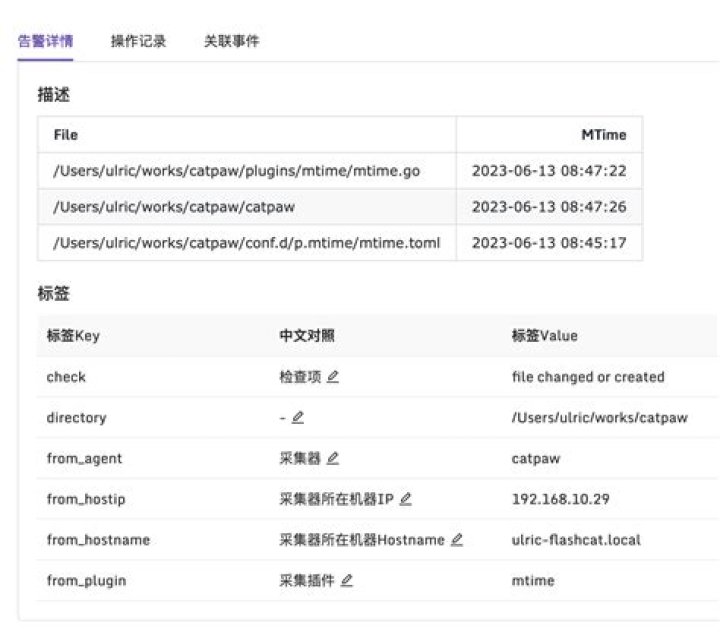Edit the Chinese label for check
The height and width of the screenshot is (632, 720).
[x=333, y=377]
